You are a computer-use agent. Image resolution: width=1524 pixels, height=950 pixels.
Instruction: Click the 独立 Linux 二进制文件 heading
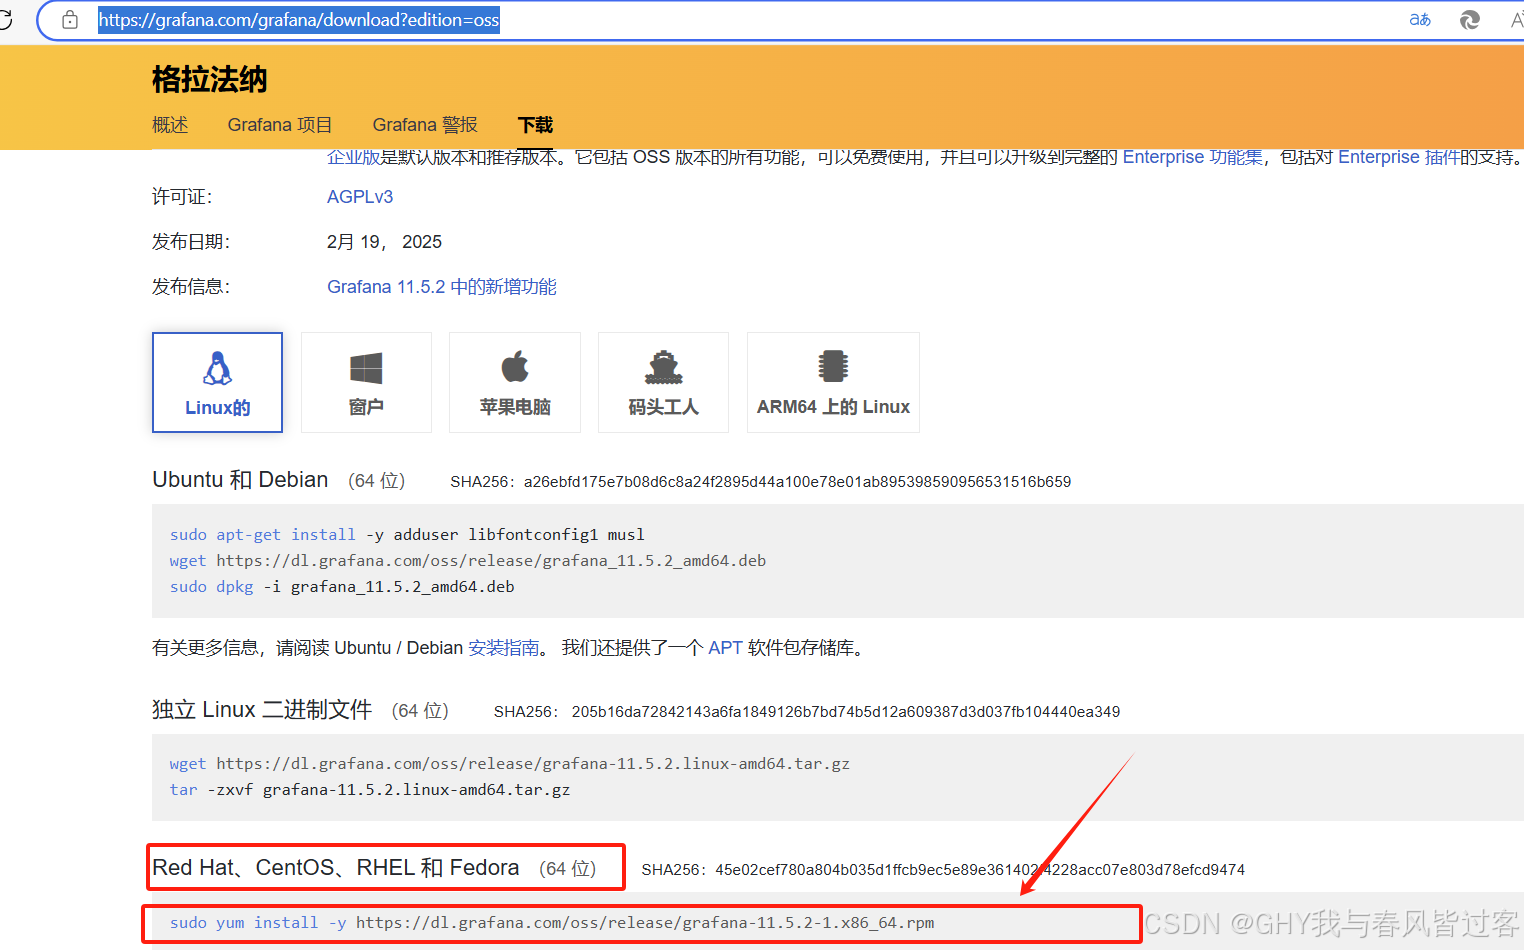pos(262,710)
